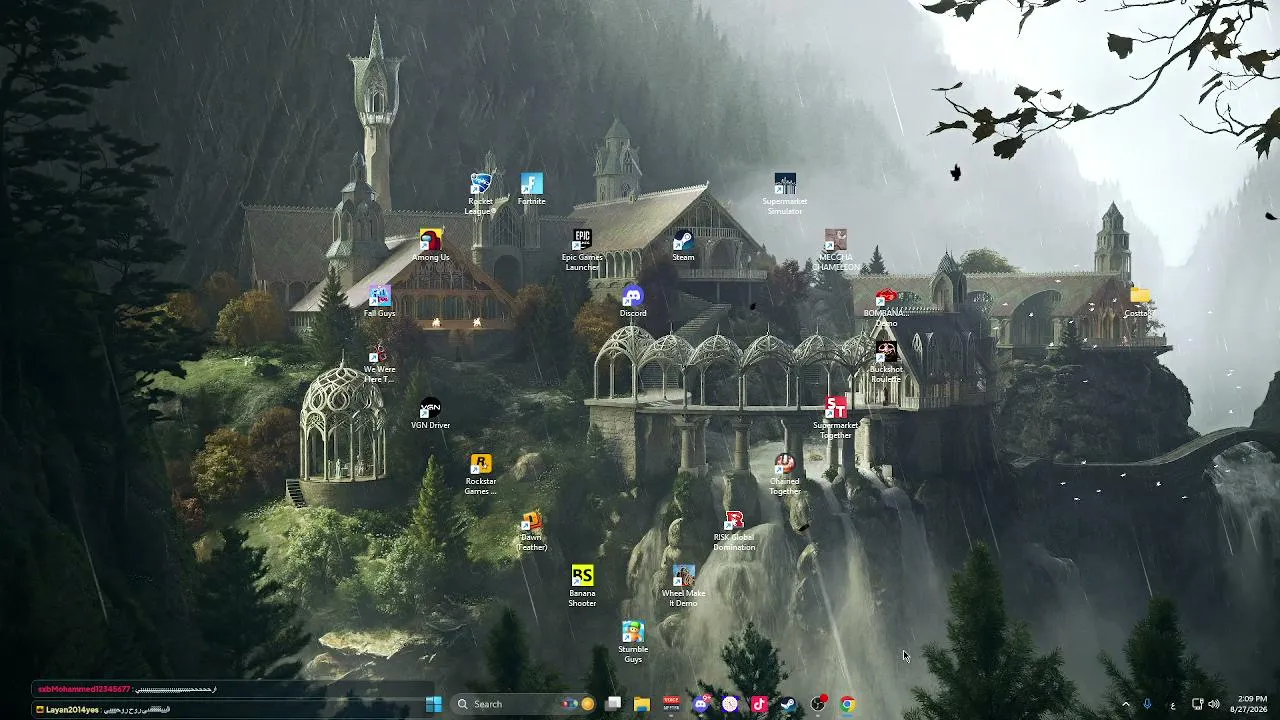Select the VGN Driver desktop icon
Image resolution: width=1280 pixels, height=720 pixels.
(431, 413)
